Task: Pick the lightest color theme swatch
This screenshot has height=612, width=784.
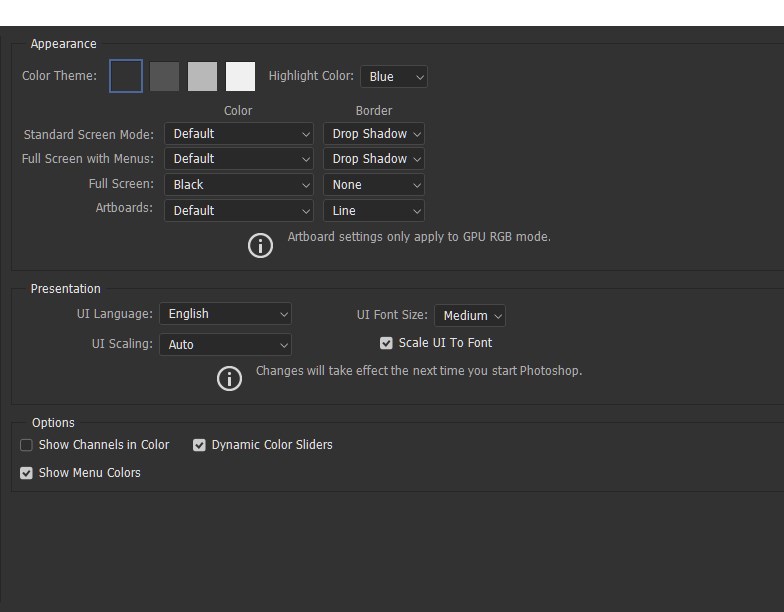Action: click(x=240, y=76)
